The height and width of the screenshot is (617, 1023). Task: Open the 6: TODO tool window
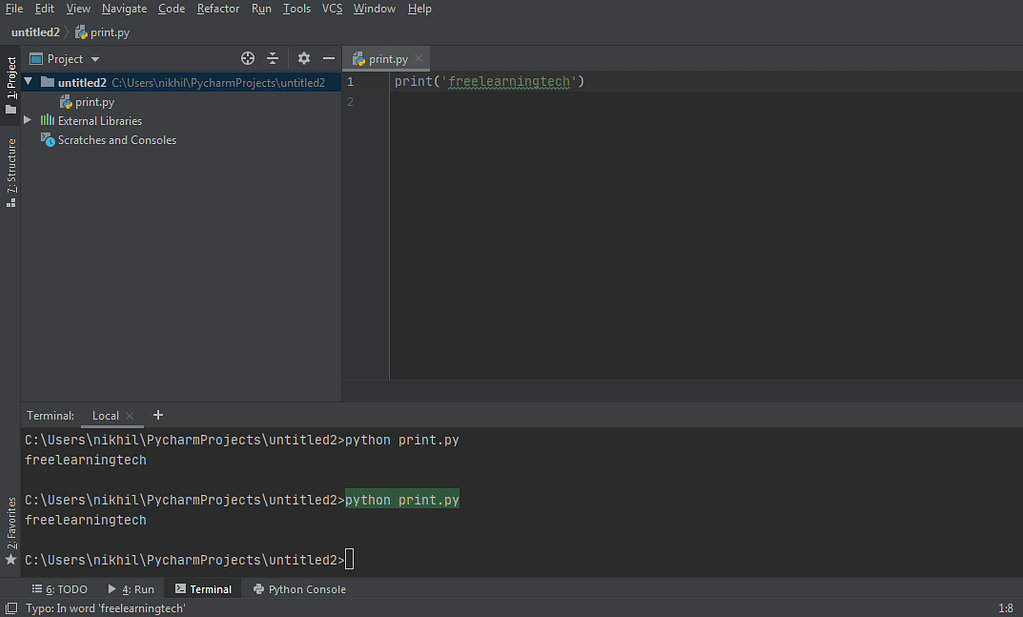click(59, 589)
